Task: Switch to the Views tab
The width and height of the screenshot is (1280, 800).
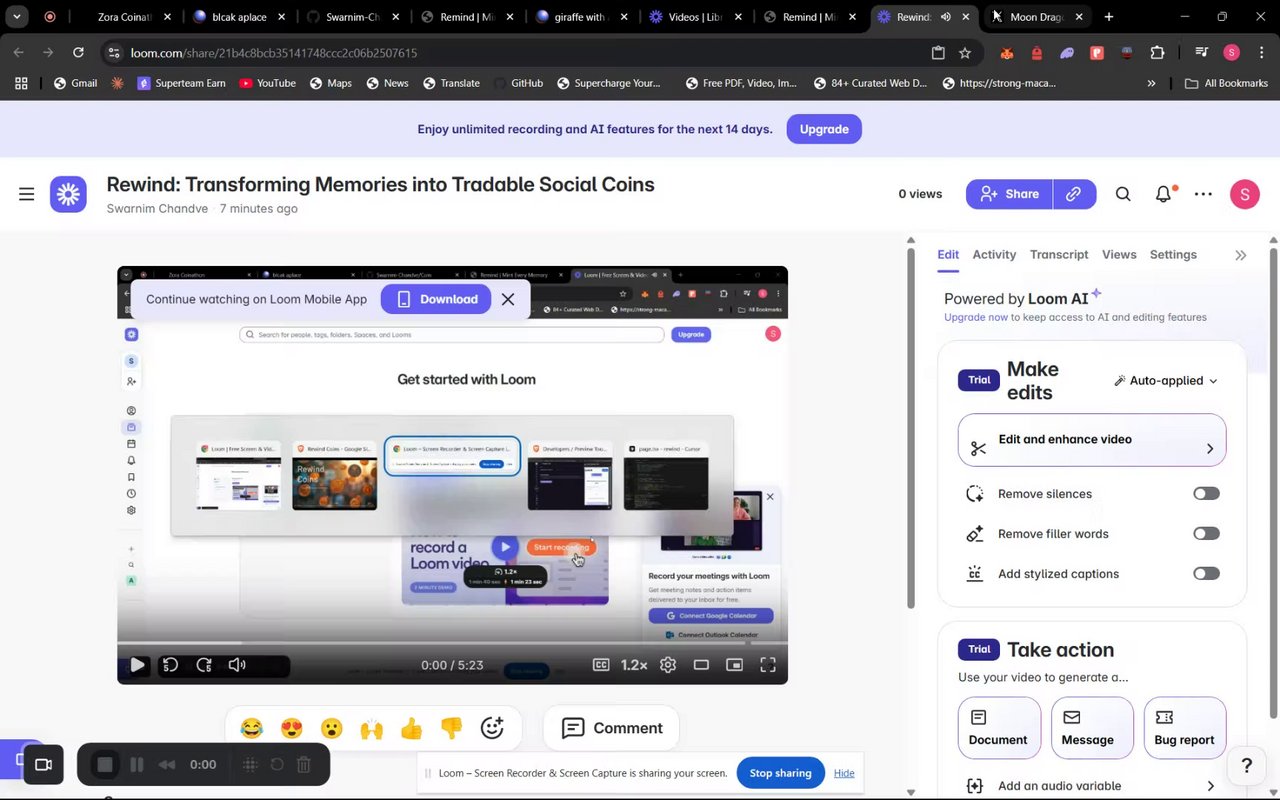Action: (1119, 255)
